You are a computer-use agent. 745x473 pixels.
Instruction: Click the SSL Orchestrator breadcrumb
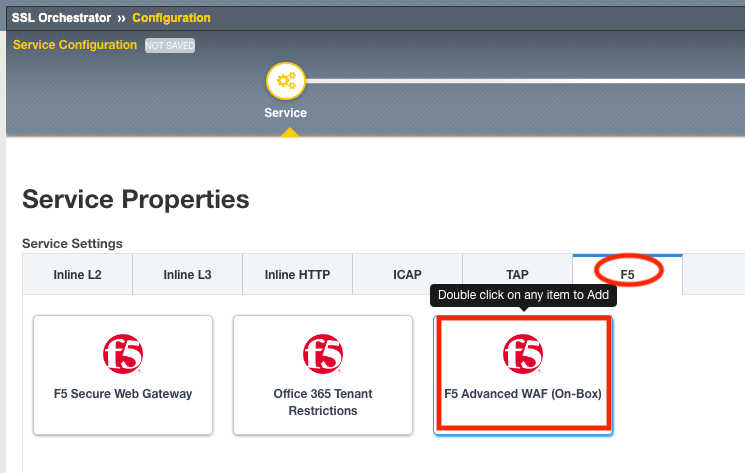(x=61, y=18)
